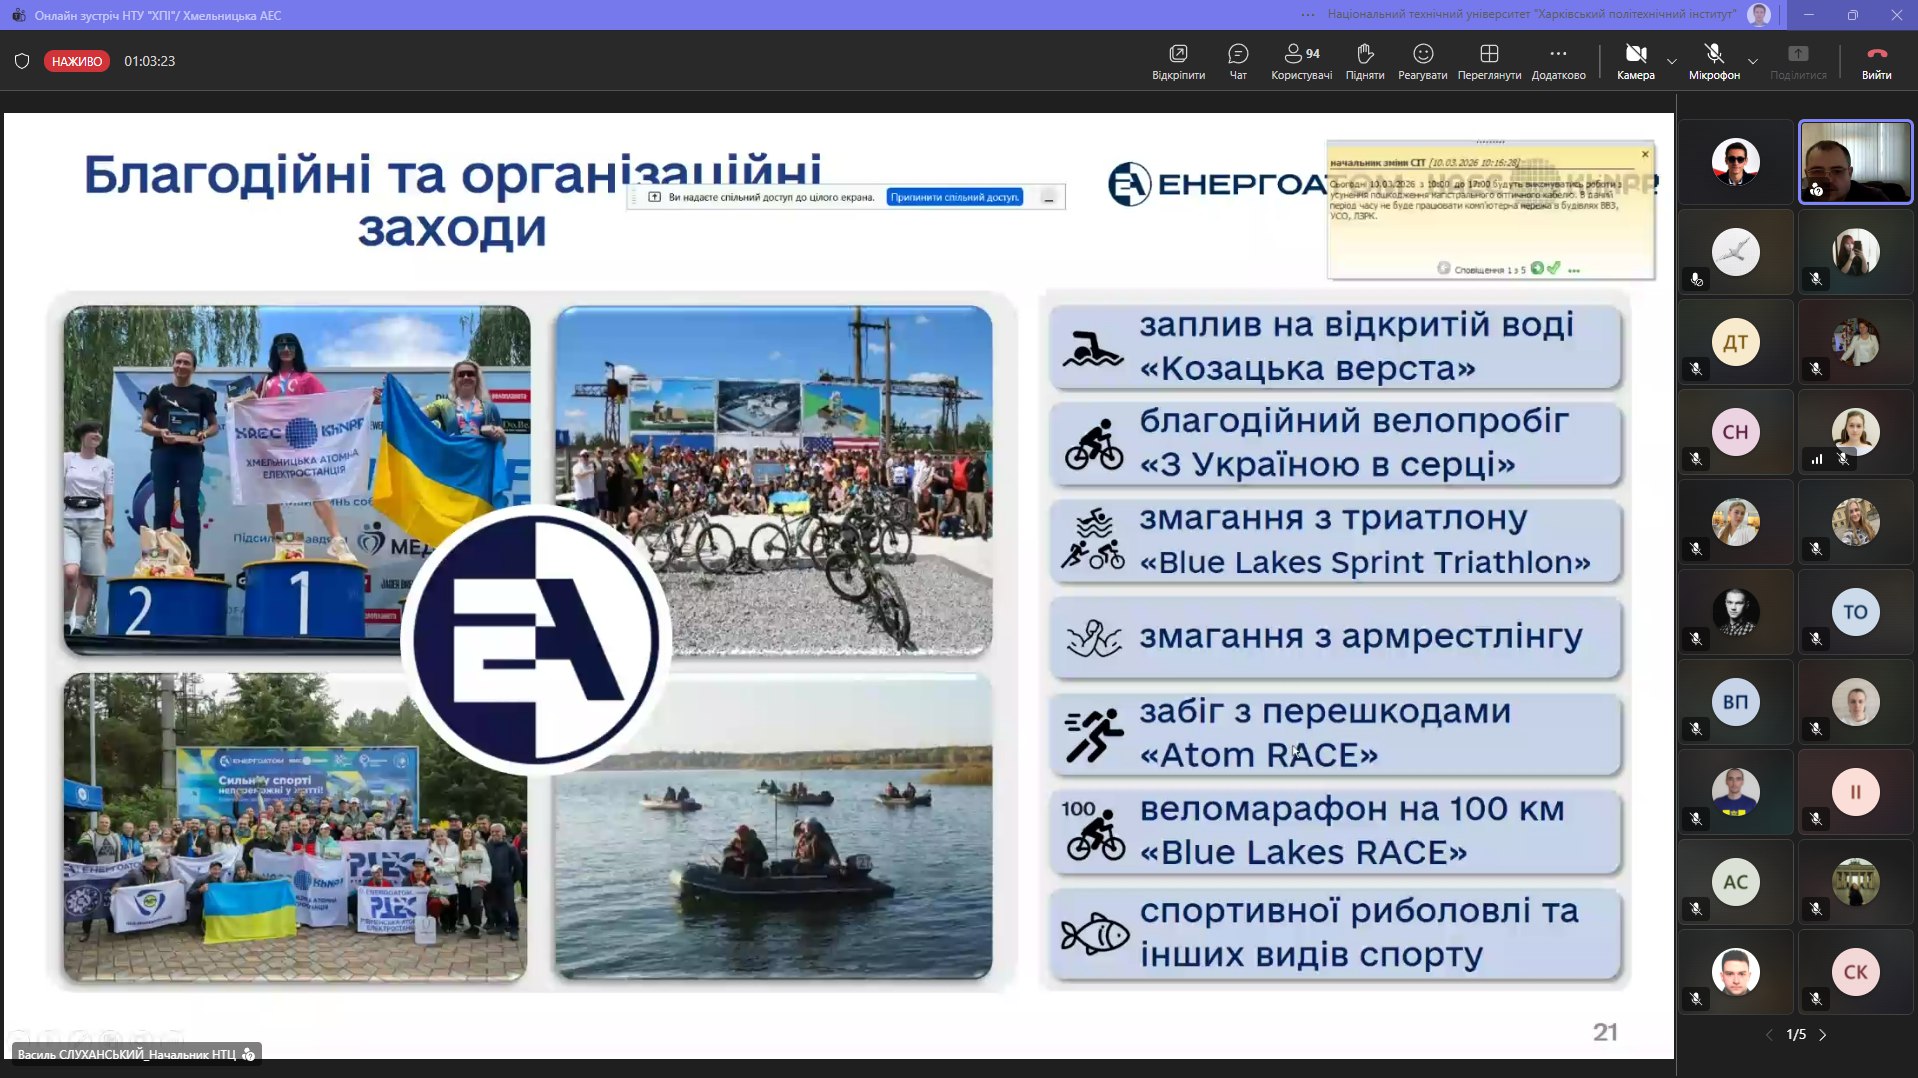Stop sharing with Припинити спільний доступ

click(x=955, y=197)
